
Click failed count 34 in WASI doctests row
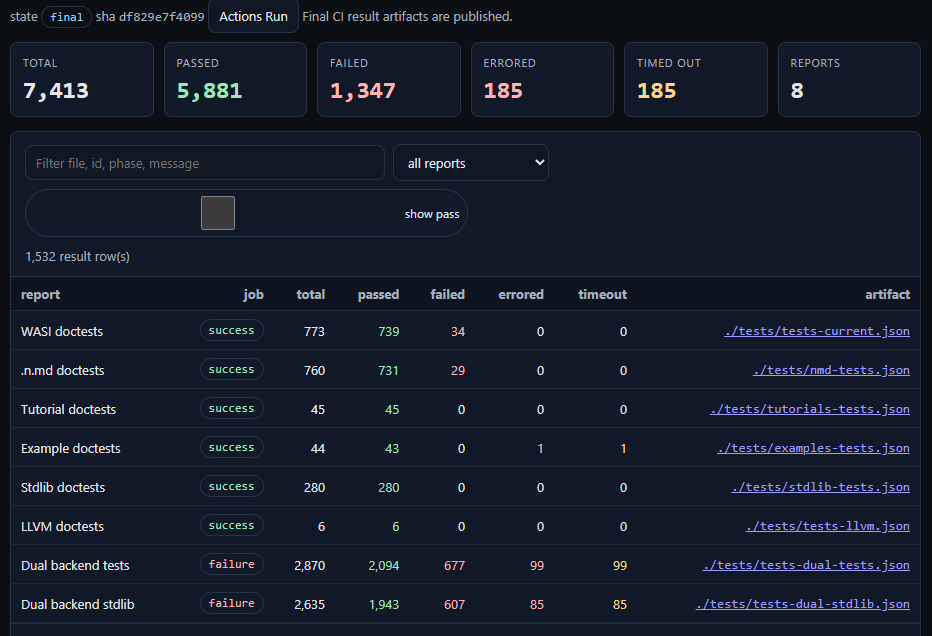pyautogui.click(x=458, y=332)
